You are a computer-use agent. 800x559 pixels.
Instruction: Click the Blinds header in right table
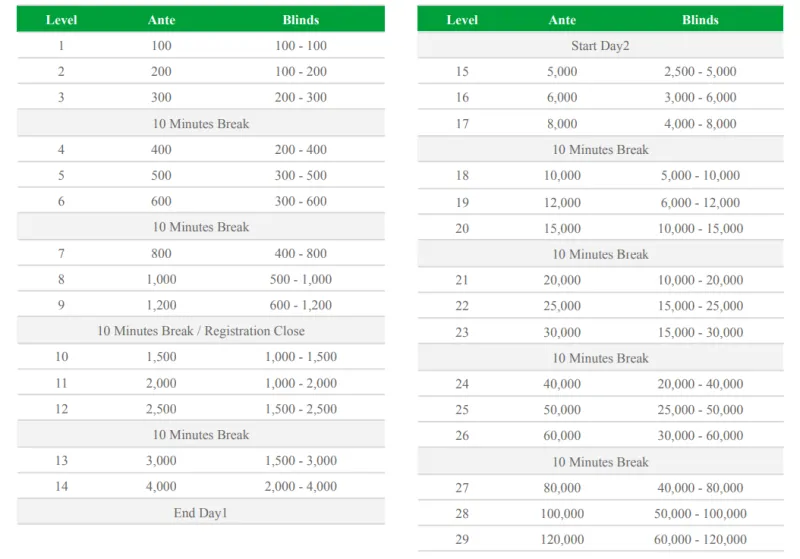click(x=700, y=20)
